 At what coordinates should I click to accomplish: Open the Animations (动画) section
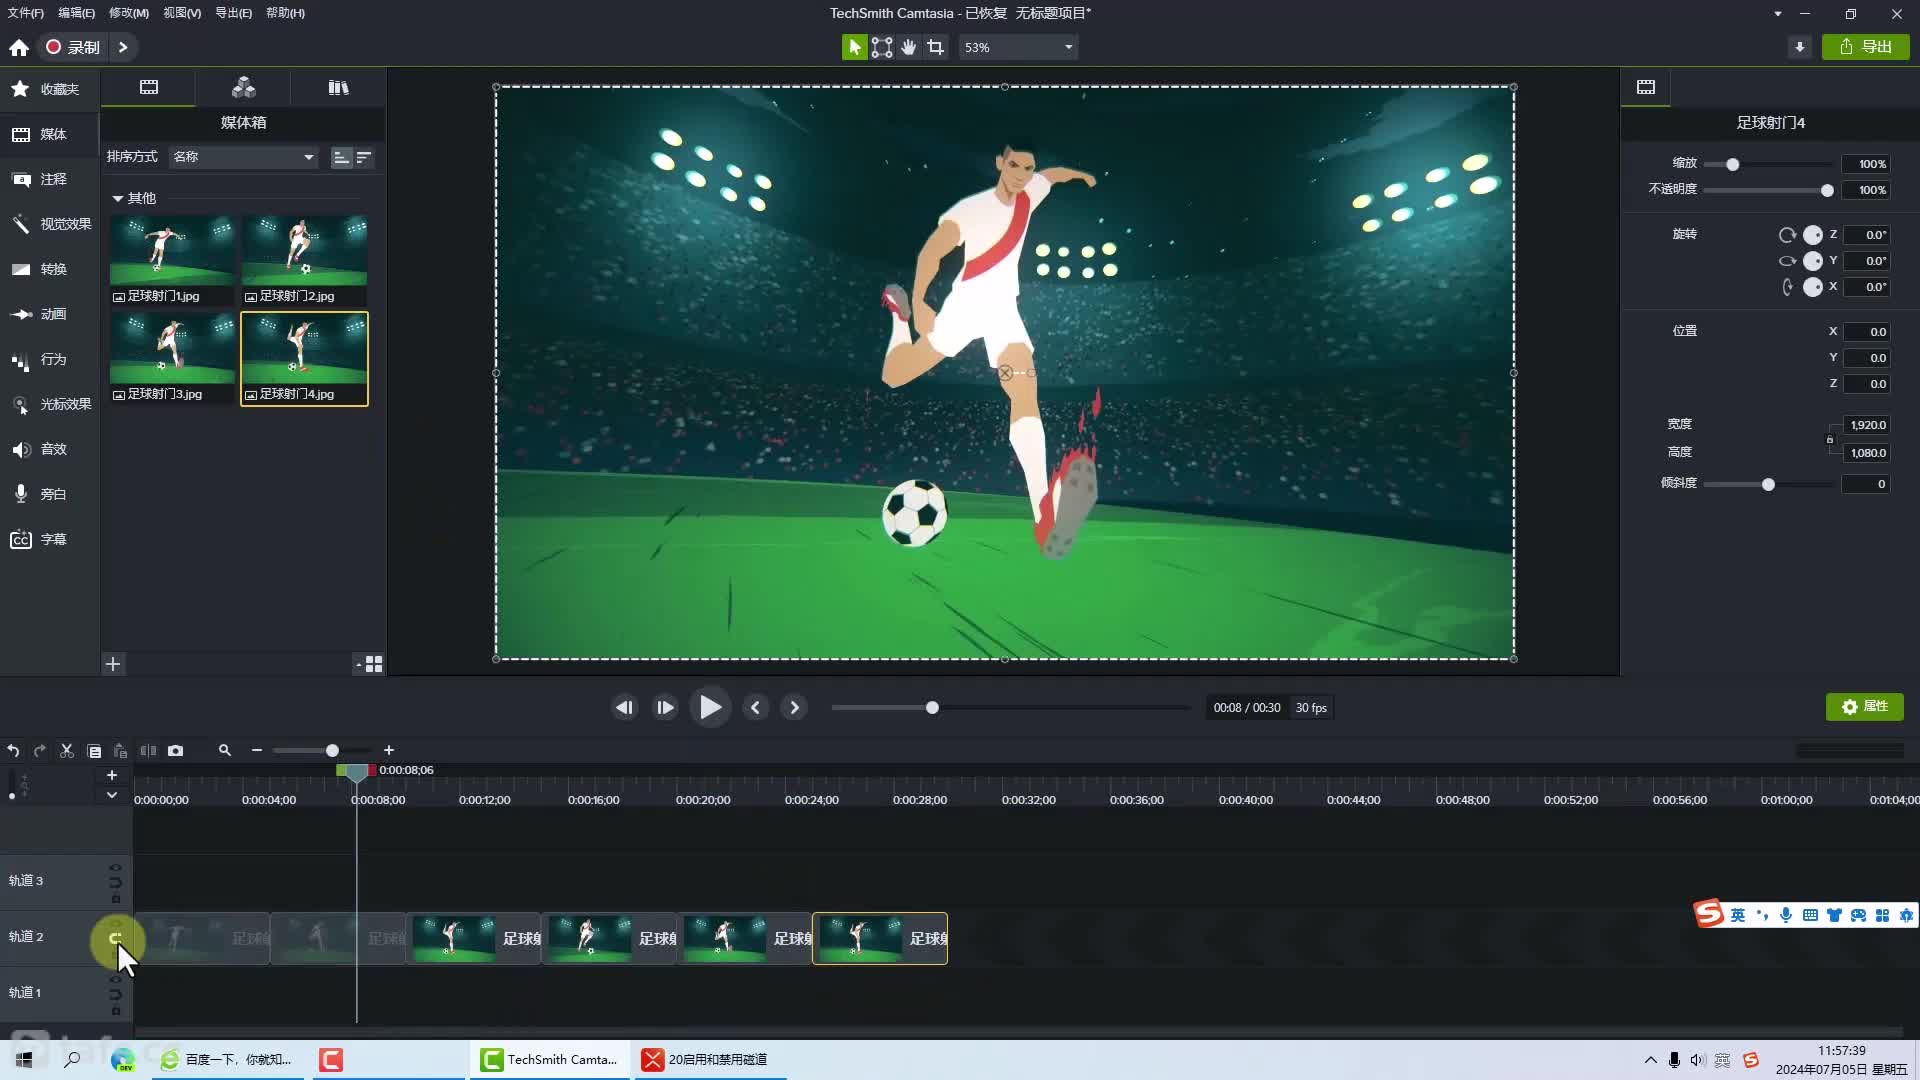(50, 314)
